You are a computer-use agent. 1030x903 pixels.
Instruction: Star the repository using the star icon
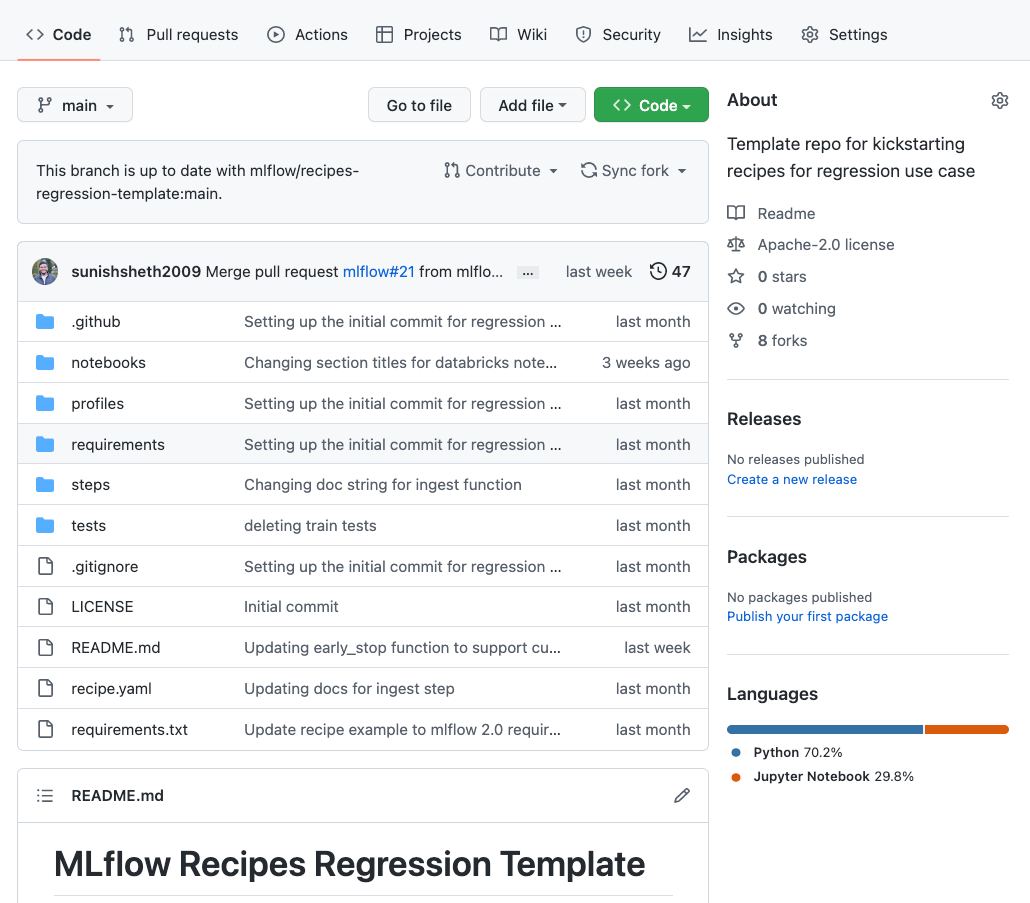coord(737,276)
